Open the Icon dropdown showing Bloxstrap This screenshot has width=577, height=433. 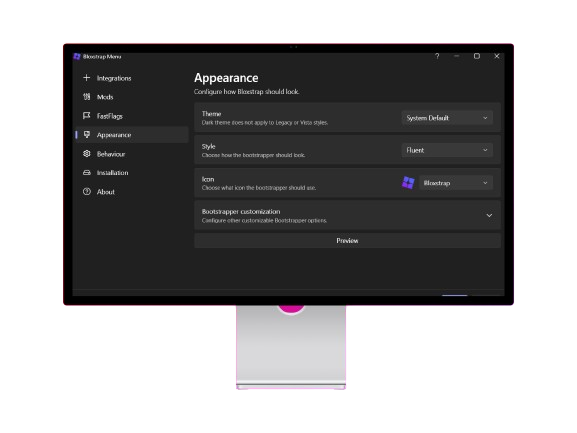456,183
